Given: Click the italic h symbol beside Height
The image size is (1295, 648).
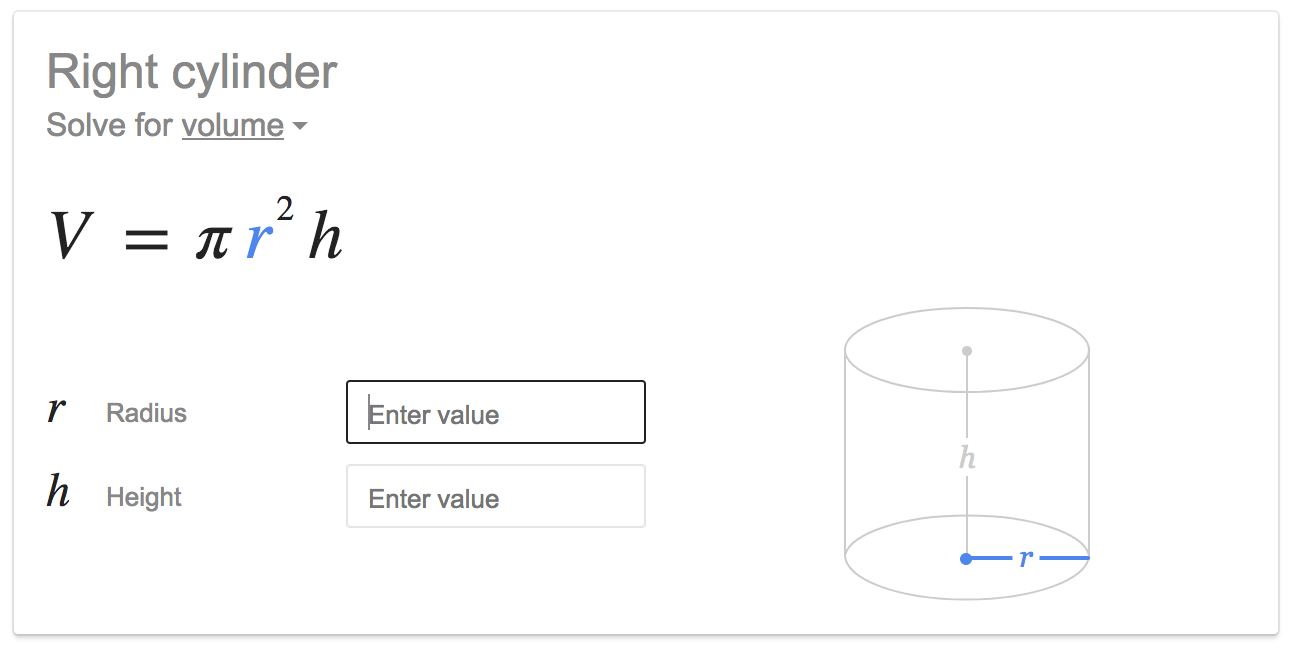Looking at the screenshot, I should [x=58, y=492].
